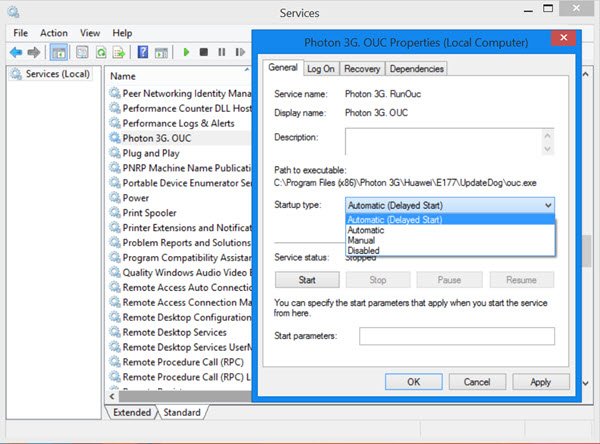Click the Back arrow in Services toolbar
The height and width of the screenshot is (444, 600).
pyautogui.click(x=16, y=52)
